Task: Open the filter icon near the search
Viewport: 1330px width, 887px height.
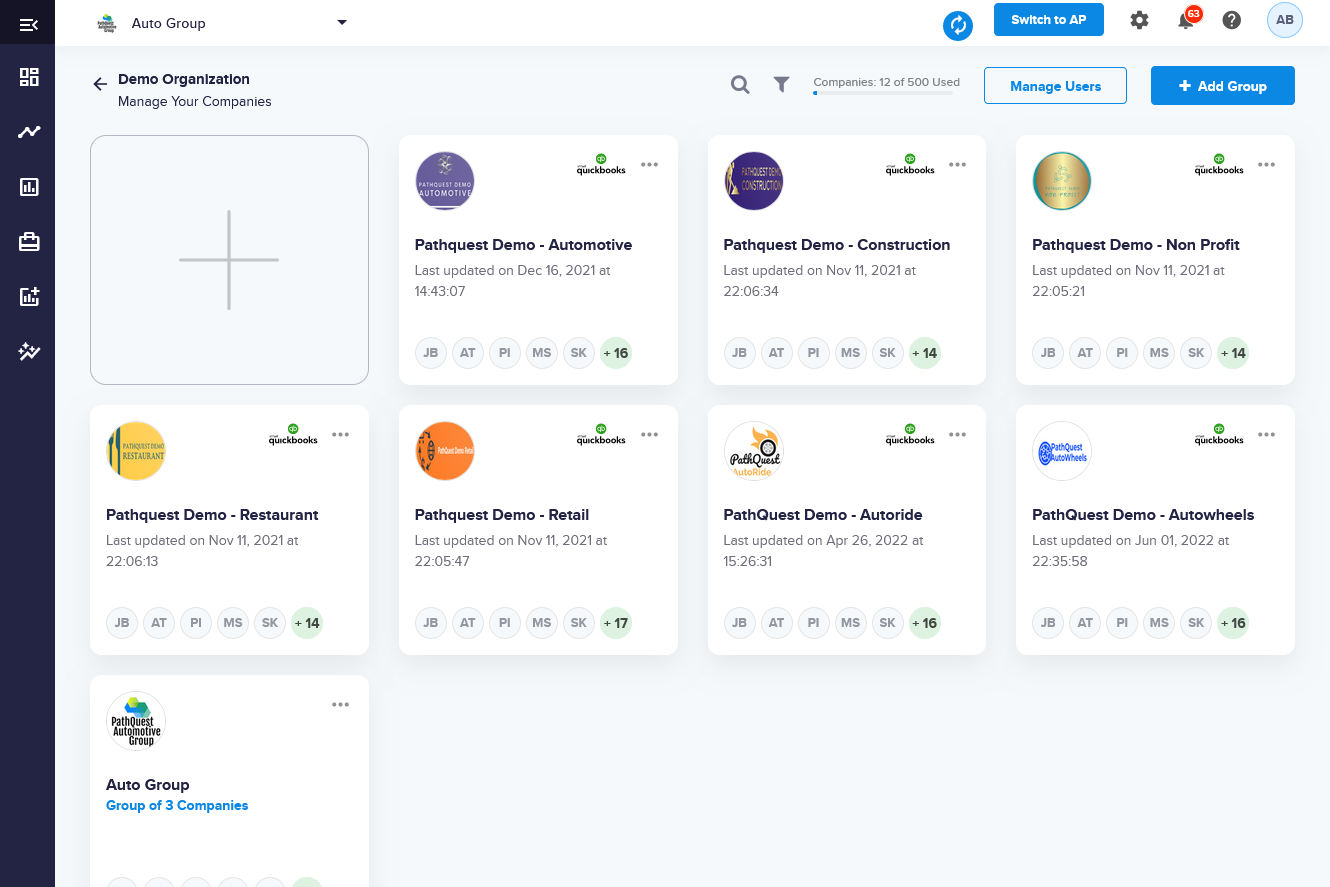Action: pos(781,84)
